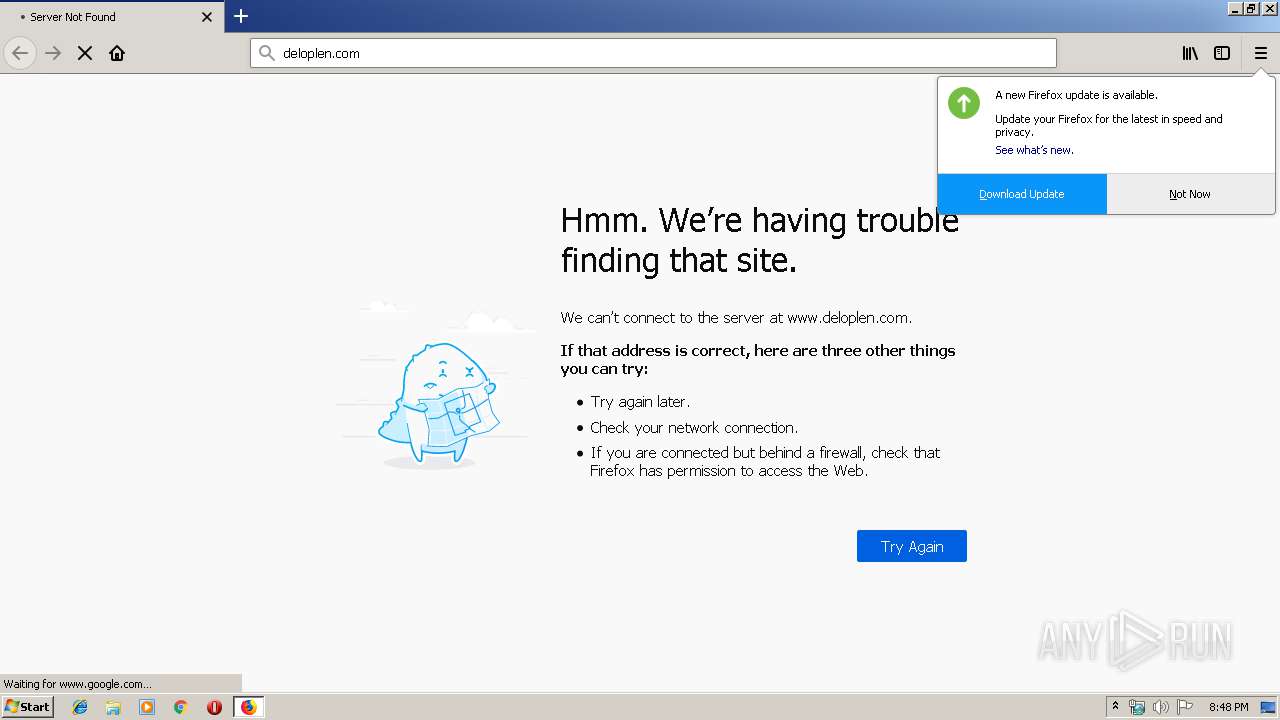1280x720 pixels.
Task: Open the Windows Start menu
Action: [x=27, y=706]
